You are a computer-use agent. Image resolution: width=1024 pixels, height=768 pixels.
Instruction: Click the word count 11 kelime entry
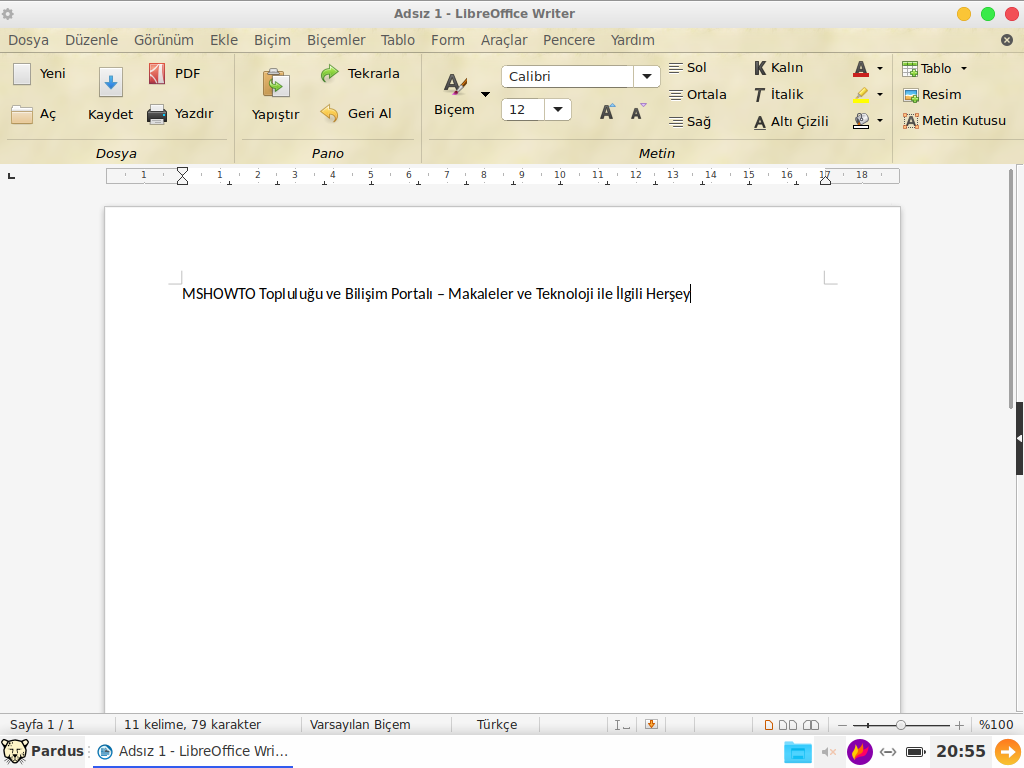(193, 724)
